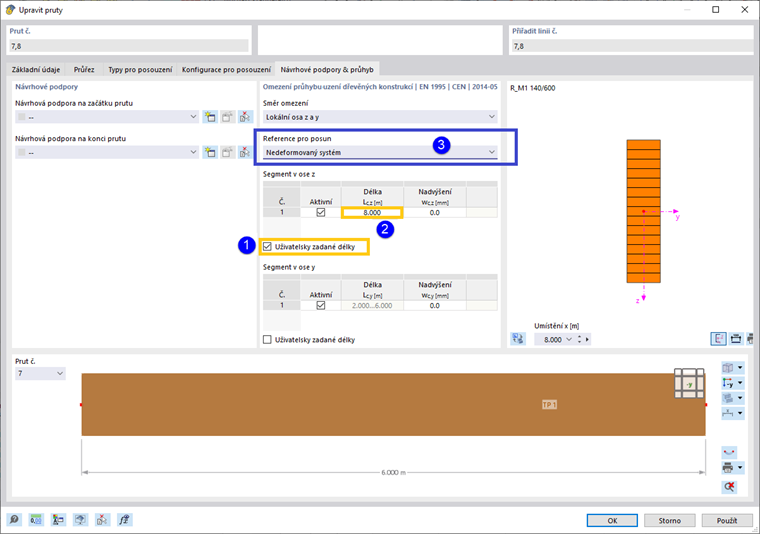Expand -y axis view direction dropdown arrow
Screen dimensions: 760x534
(740, 383)
